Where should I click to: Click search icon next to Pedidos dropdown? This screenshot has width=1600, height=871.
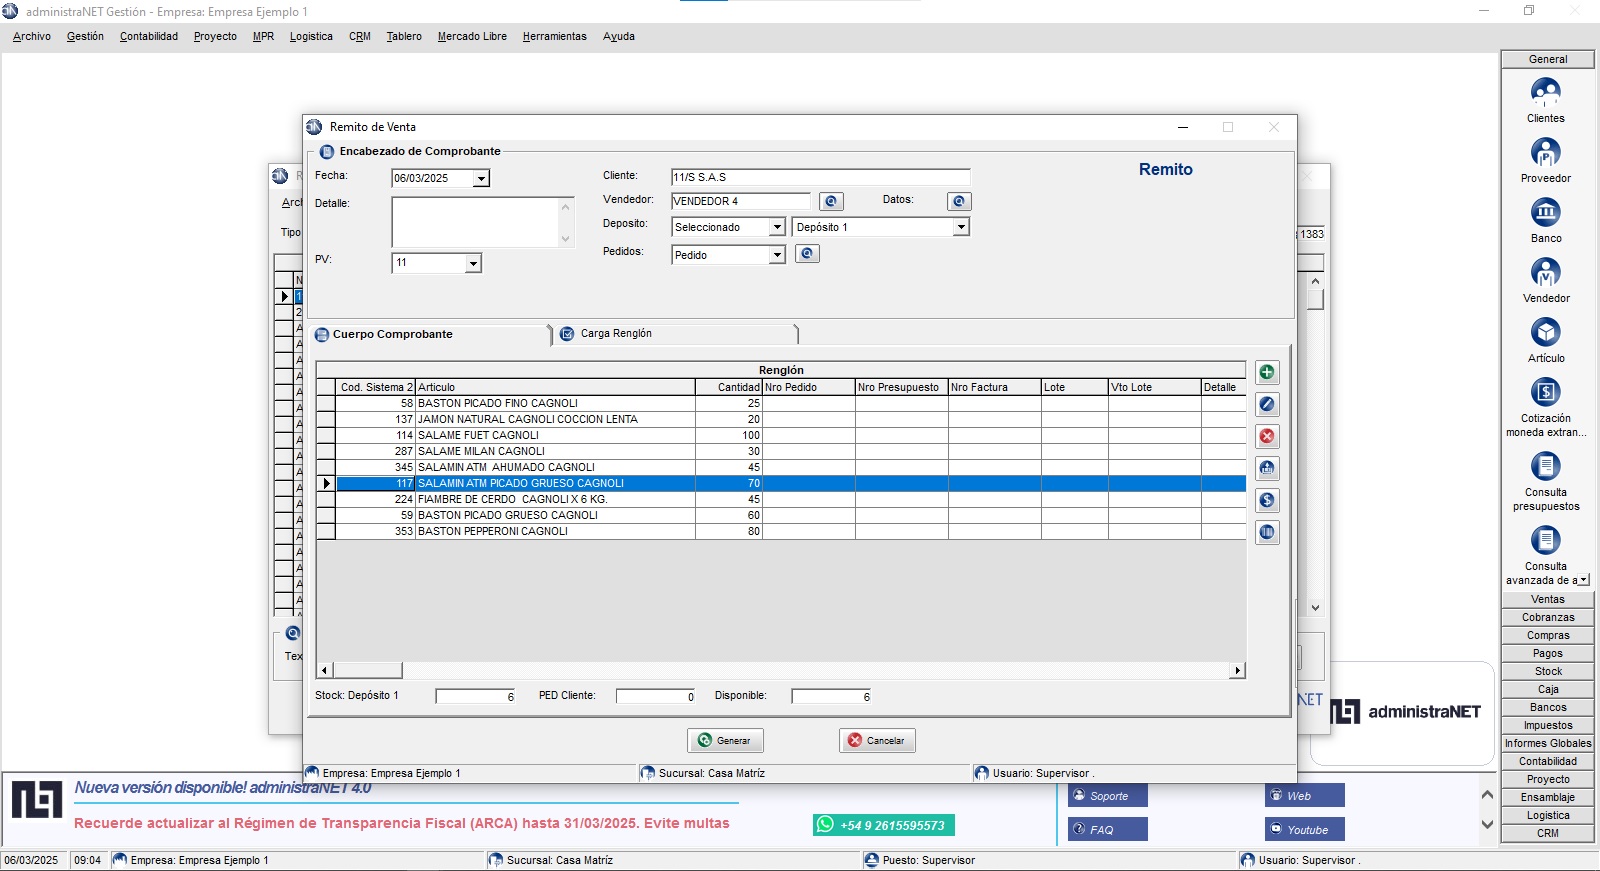coord(807,254)
